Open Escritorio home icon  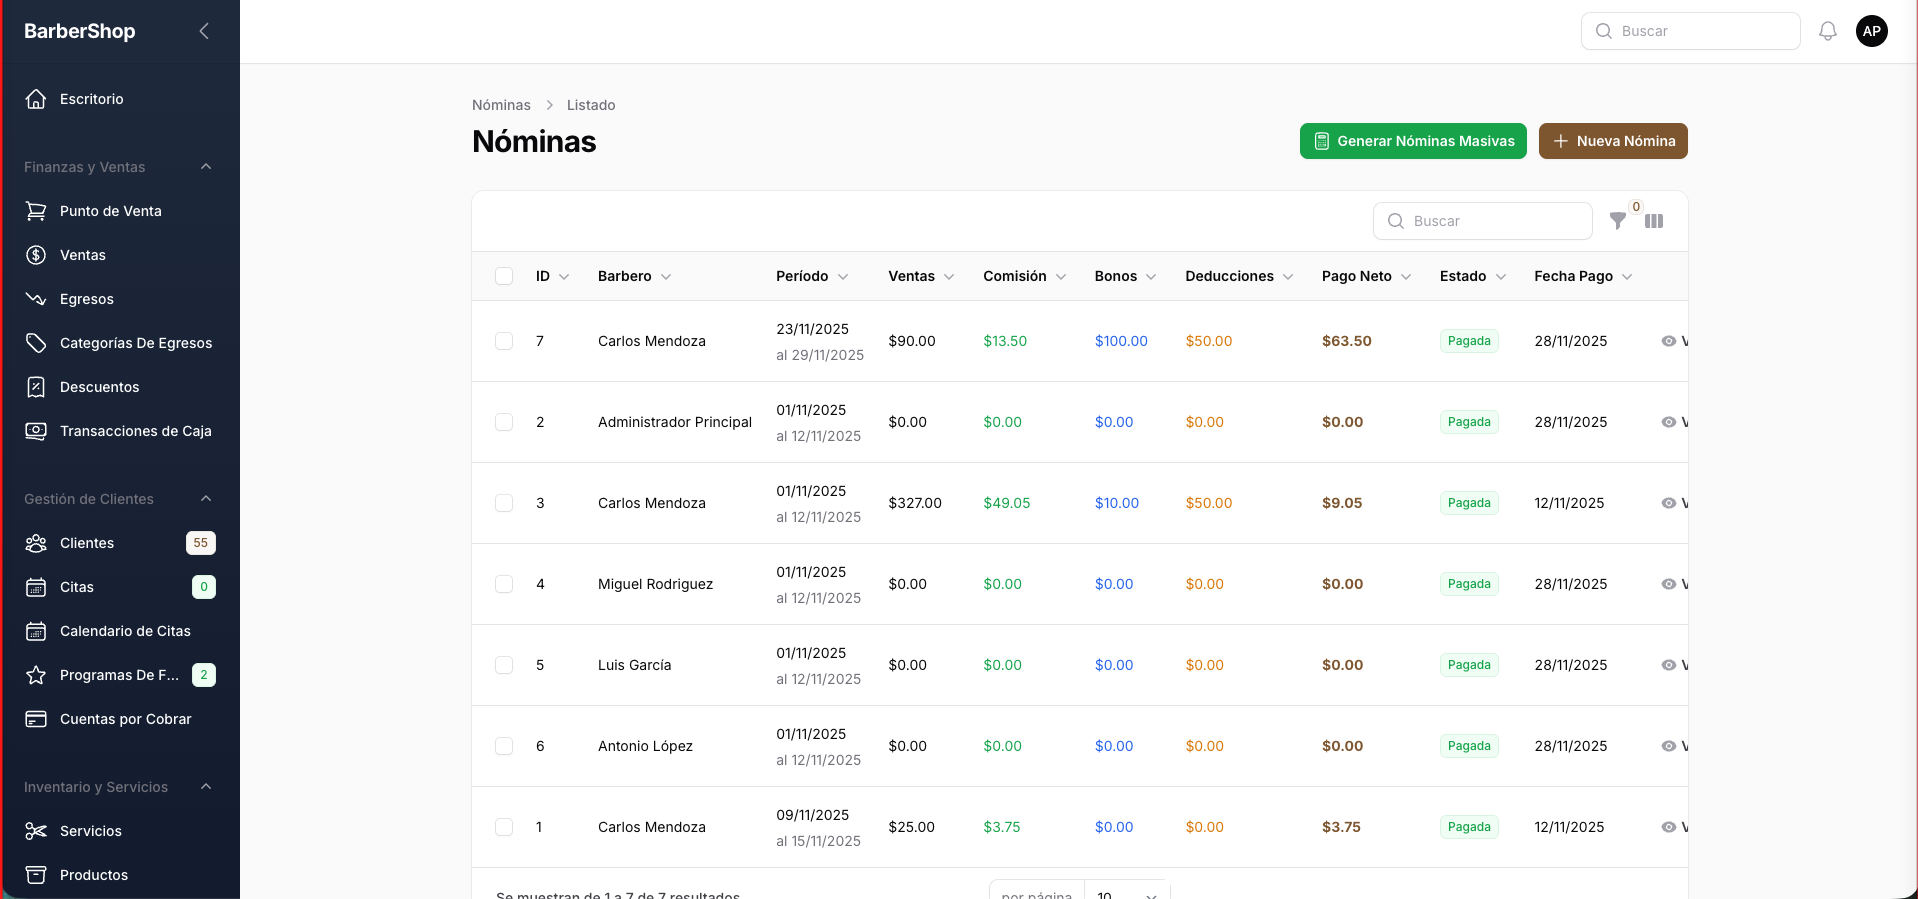pyautogui.click(x=36, y=99)
